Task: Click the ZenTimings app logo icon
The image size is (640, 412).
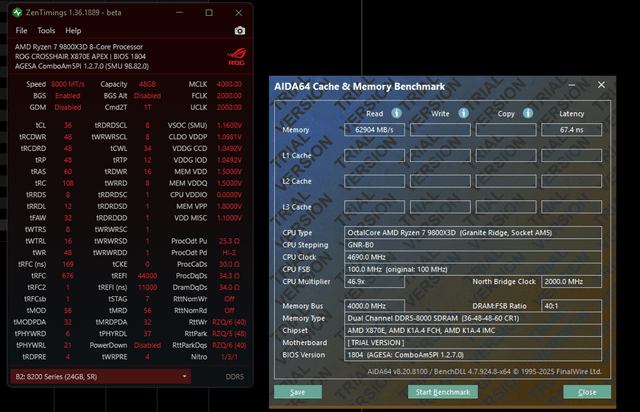Action: 17,13
